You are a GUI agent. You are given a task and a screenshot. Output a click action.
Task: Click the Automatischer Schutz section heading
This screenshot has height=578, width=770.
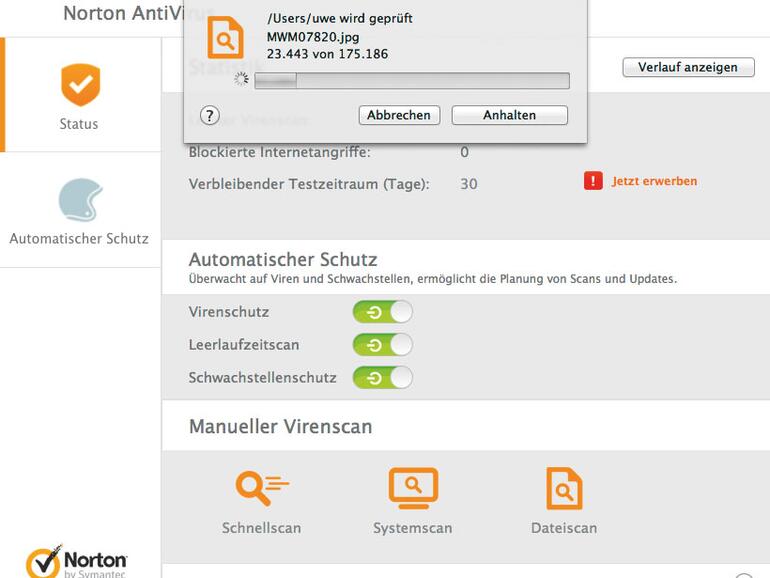click(283, 259)
